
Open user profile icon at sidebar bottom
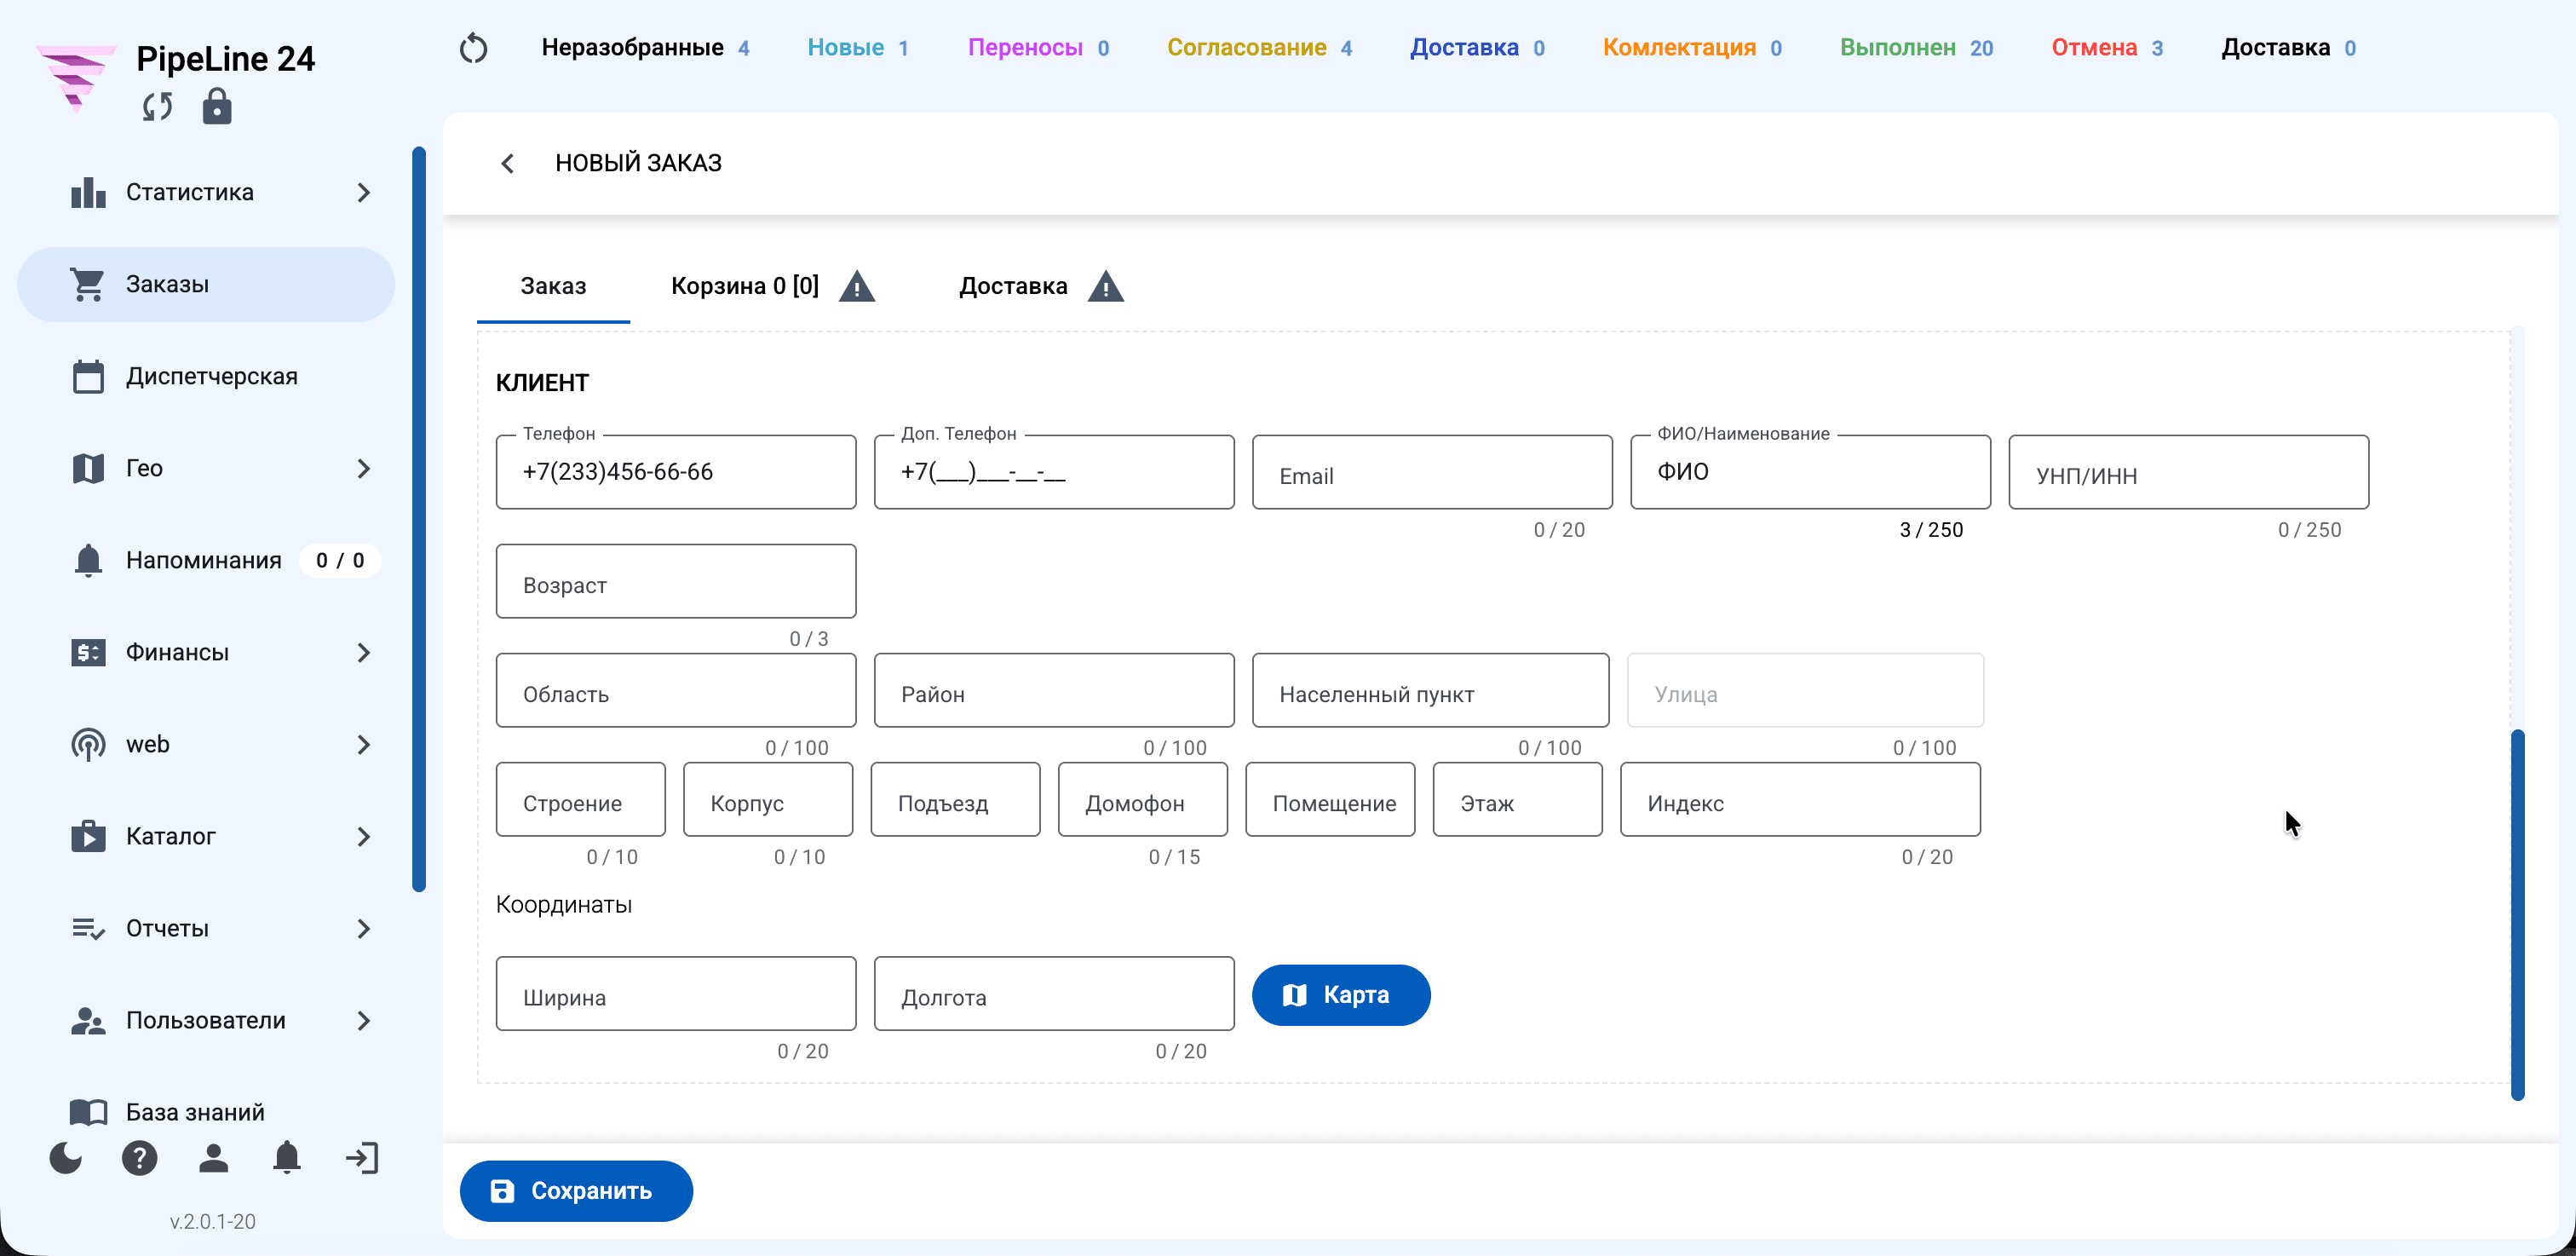tap(213, 1158)
